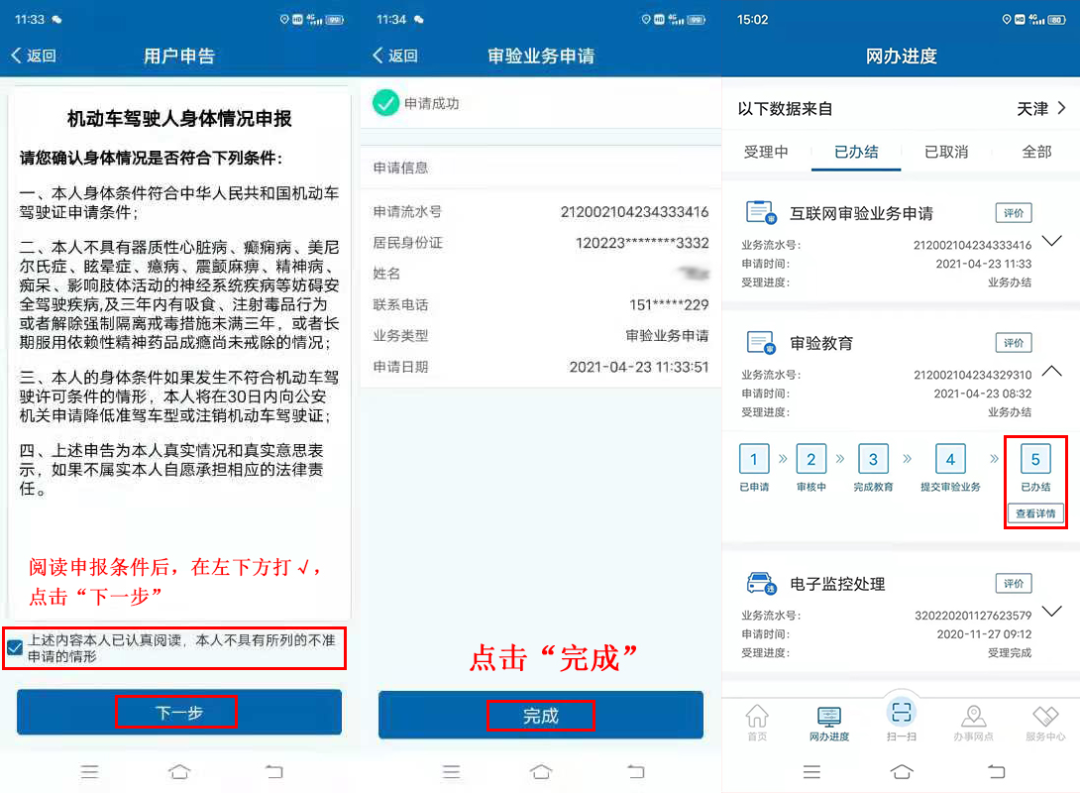1080x793 pixels.
Task: Switch to the 受理中 tab
Action: [767, 150]
